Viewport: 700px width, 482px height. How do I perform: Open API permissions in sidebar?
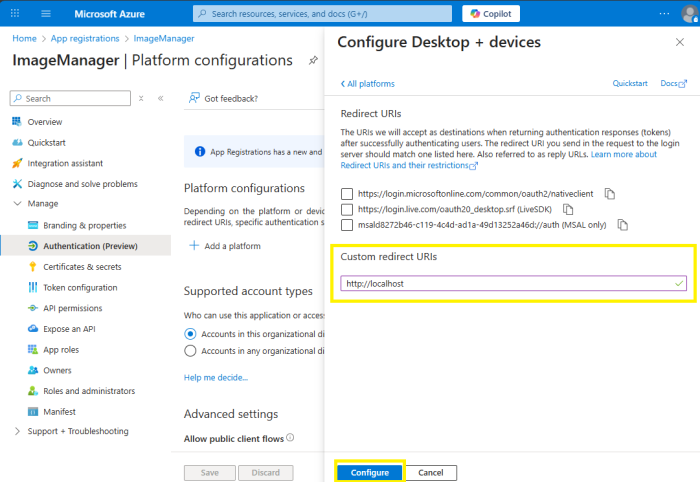(x=72, y=308)
